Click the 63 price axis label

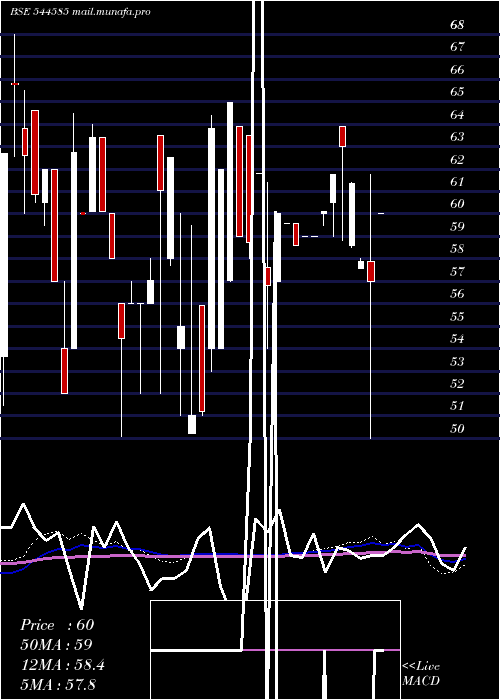click(x=457, y=137)
